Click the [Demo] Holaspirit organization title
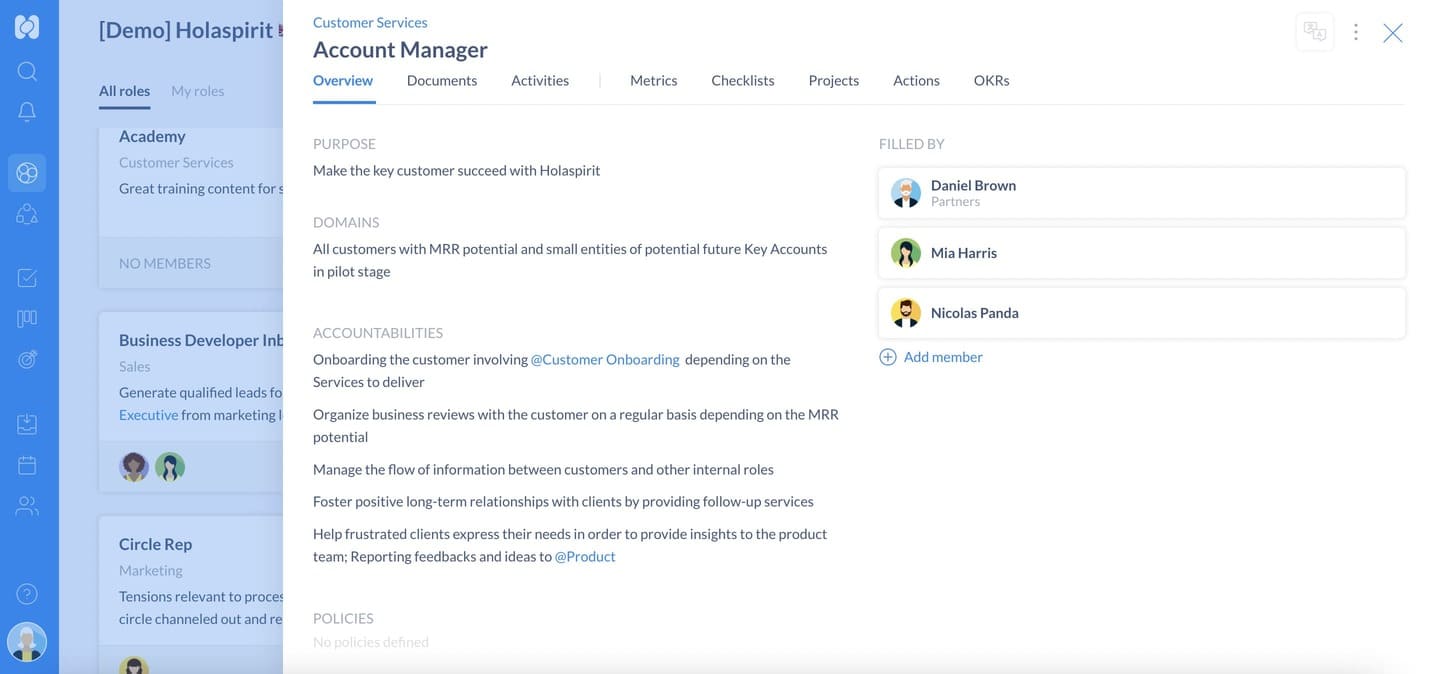 [x=186, y=30]
